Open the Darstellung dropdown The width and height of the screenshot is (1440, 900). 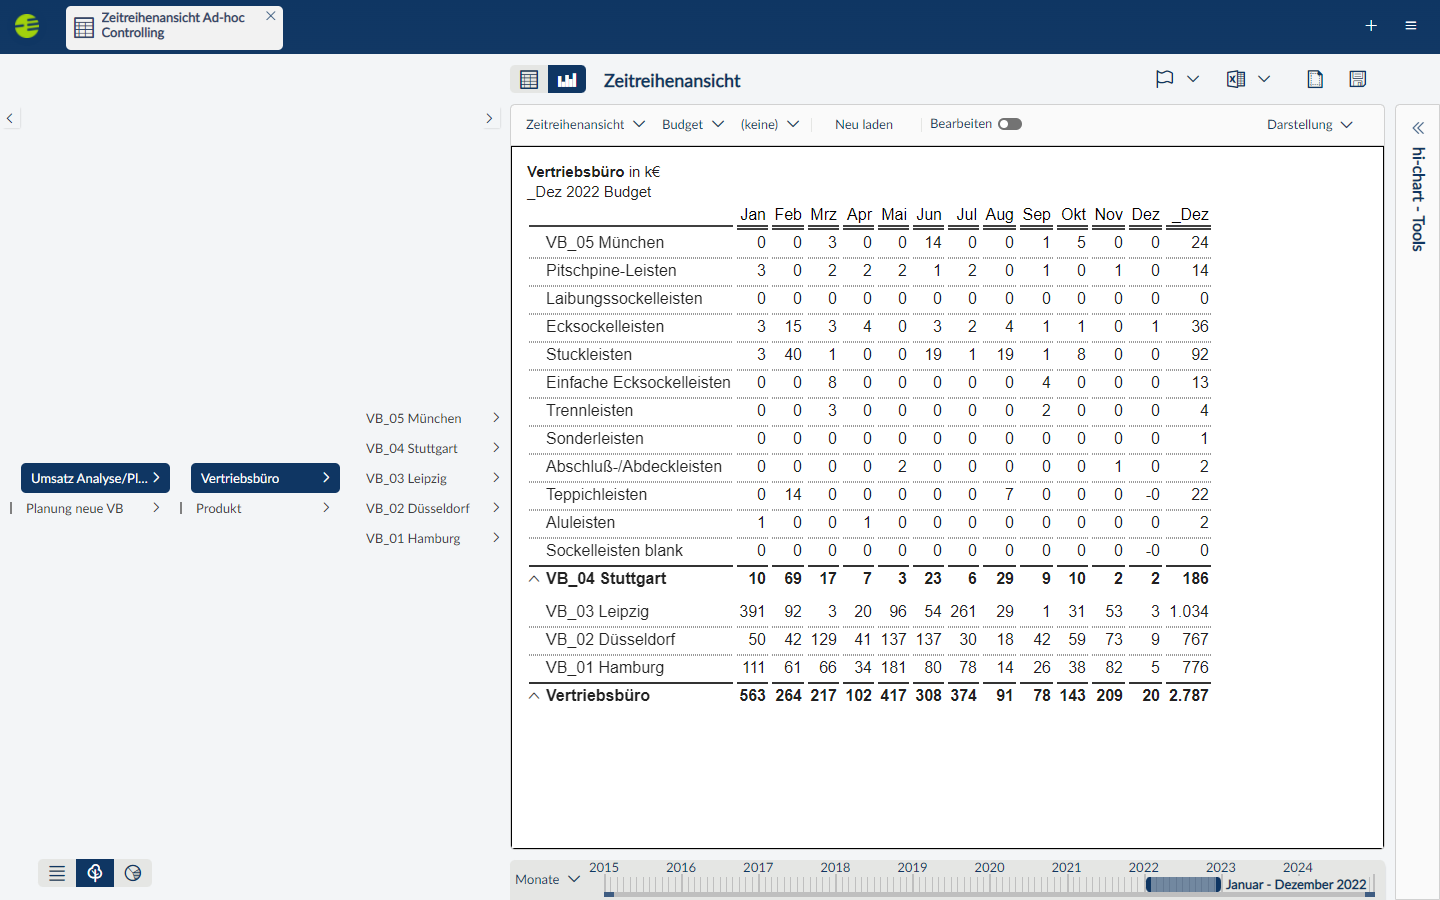(1310, 124)
